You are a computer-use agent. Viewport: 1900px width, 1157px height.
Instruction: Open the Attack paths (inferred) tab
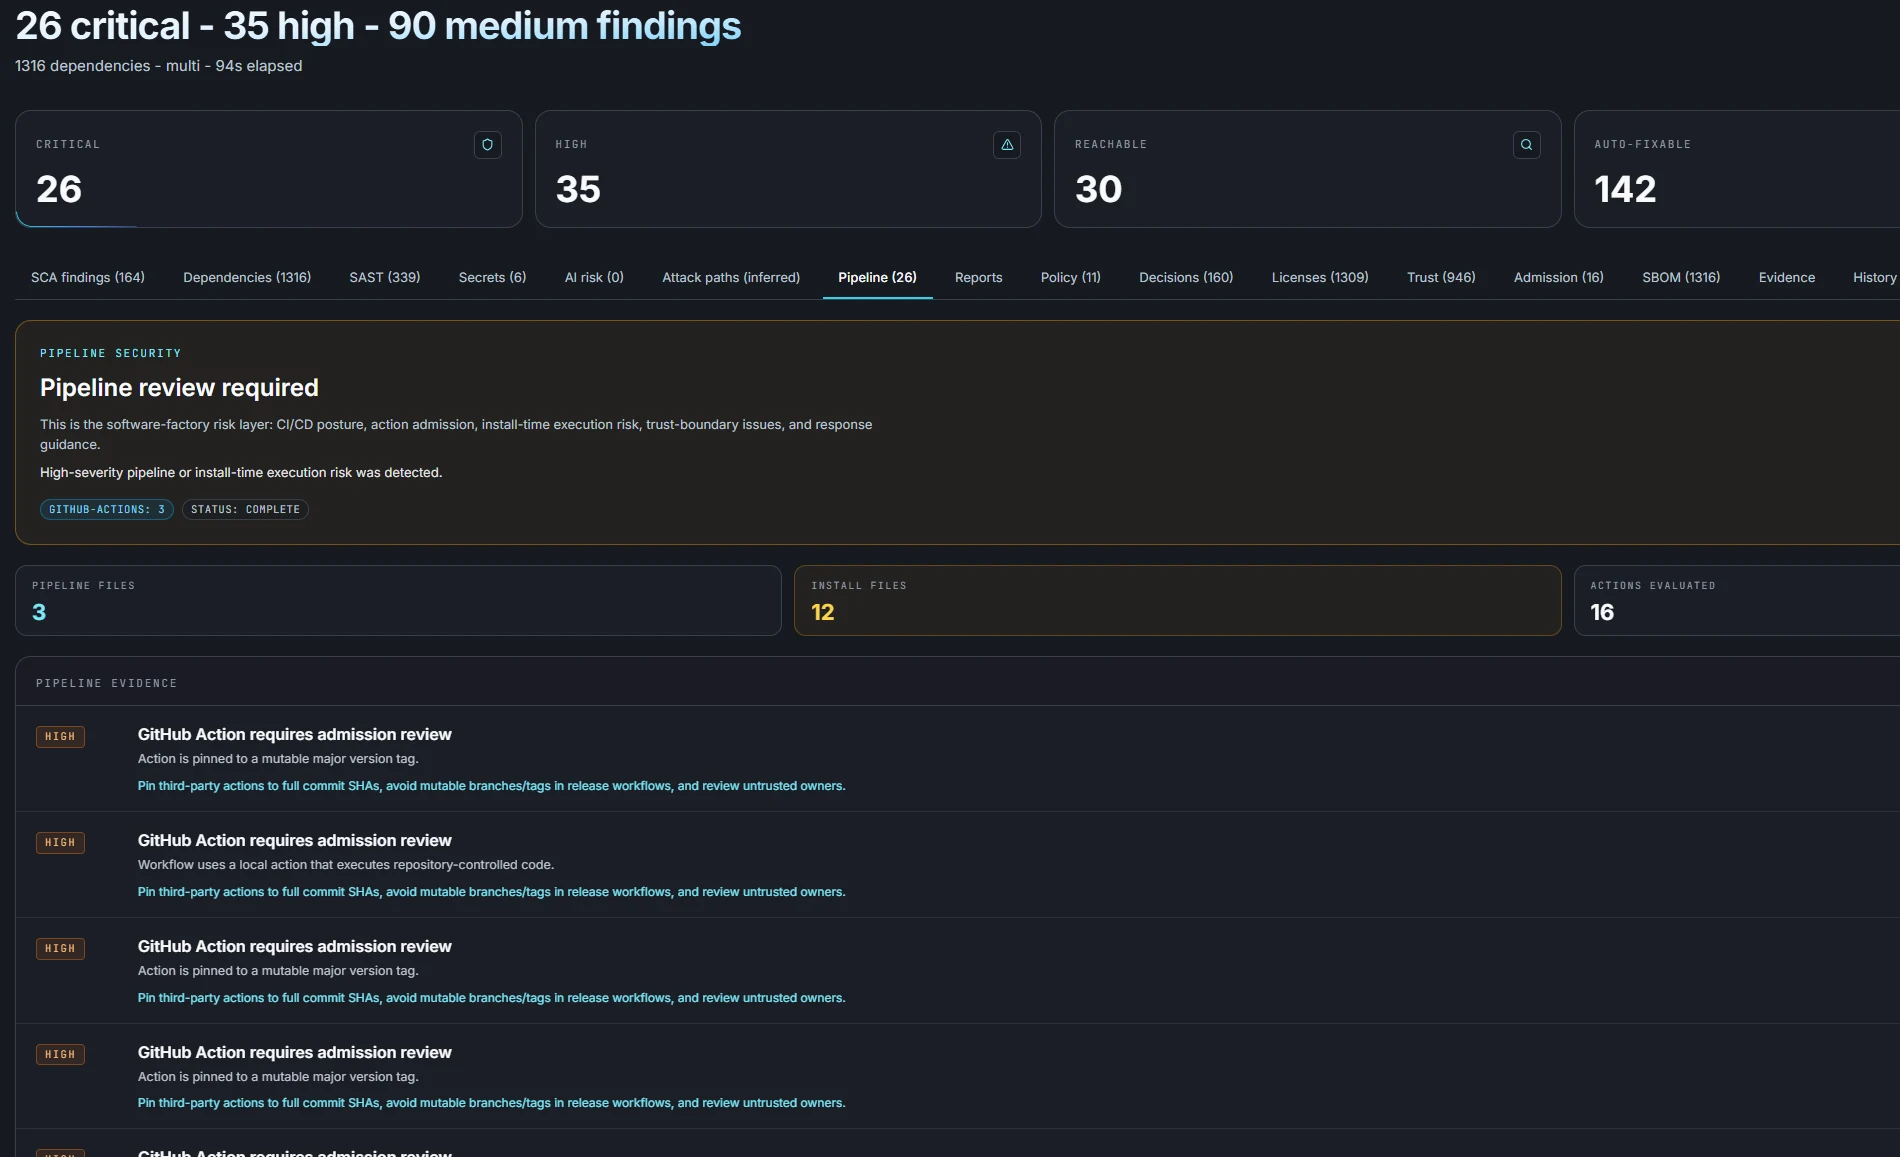click(731, 277)
